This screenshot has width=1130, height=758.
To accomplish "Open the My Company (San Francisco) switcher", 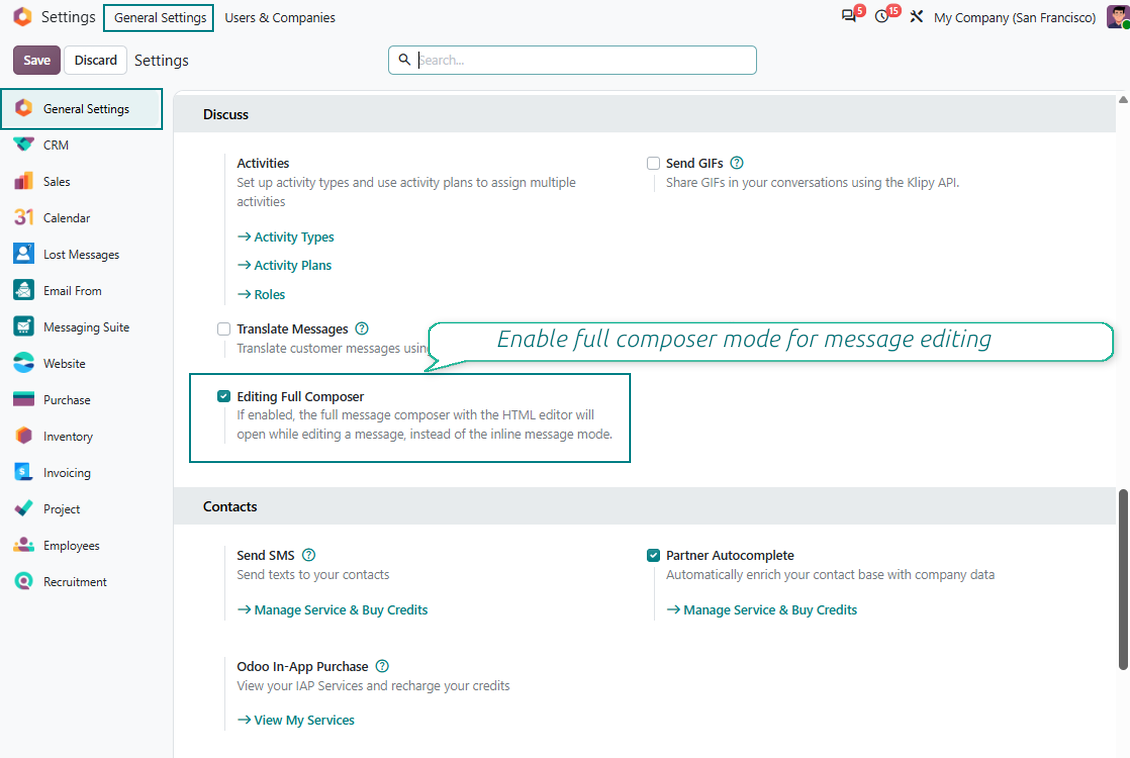I will point(1015,17).
